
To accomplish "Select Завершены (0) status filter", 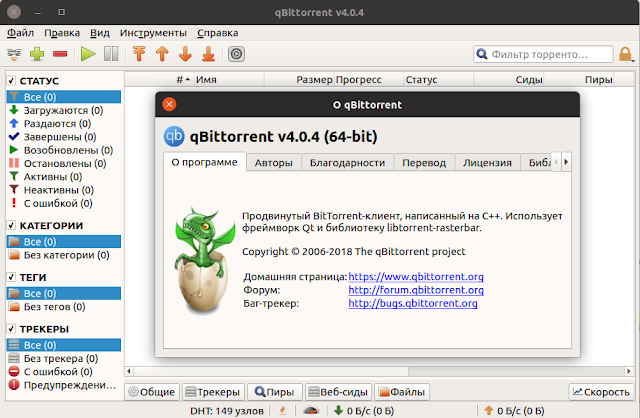I will click(x=64, y=137).
